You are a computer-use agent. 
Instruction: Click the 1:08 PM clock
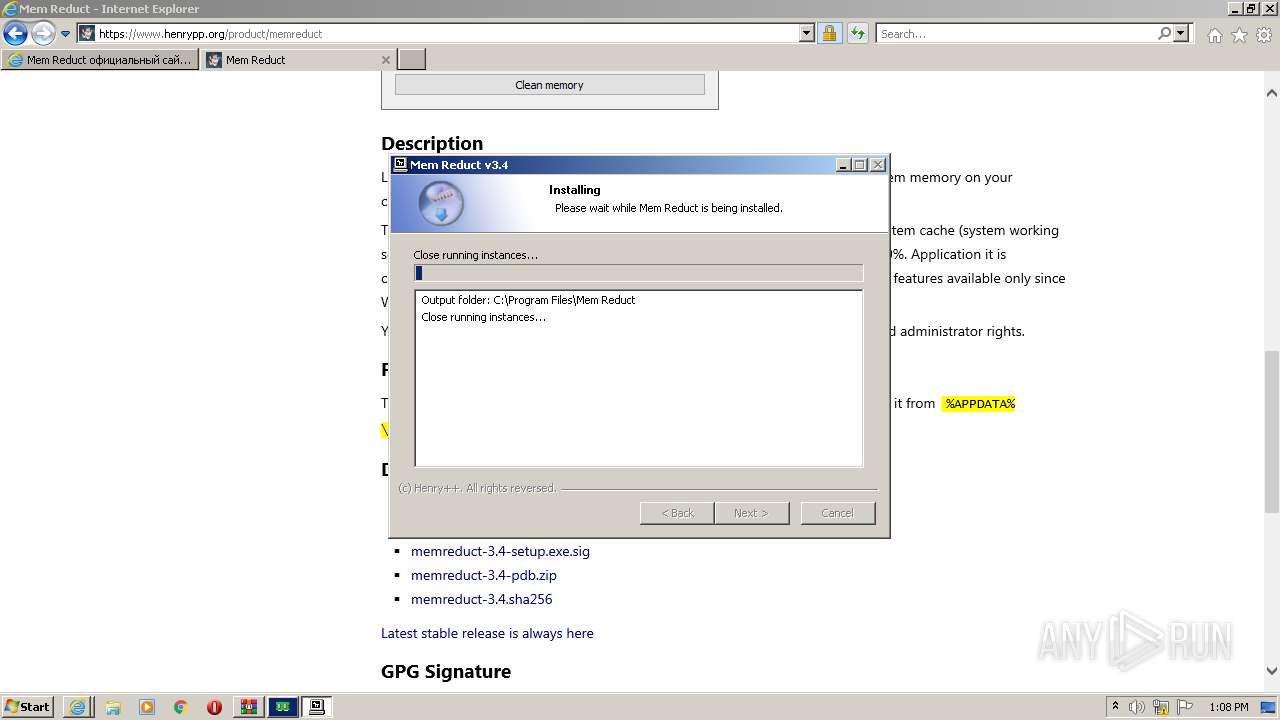tap(1229, 707)
